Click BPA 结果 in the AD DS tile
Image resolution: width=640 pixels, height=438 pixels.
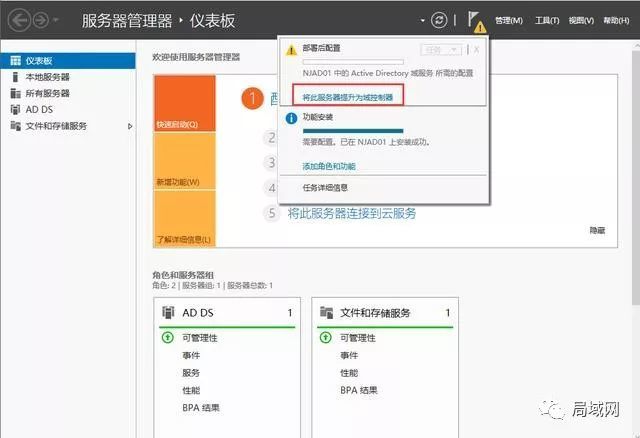201,408
